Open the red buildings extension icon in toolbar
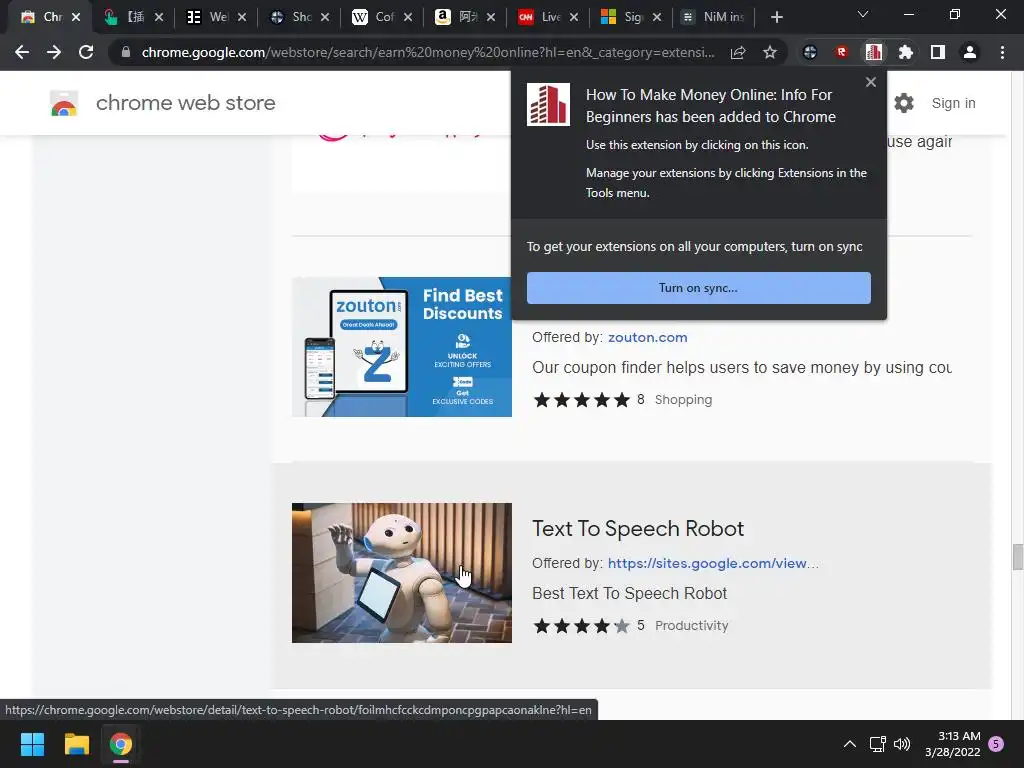1024x768 pixels. pyautogui.click(x=874, y=52)
